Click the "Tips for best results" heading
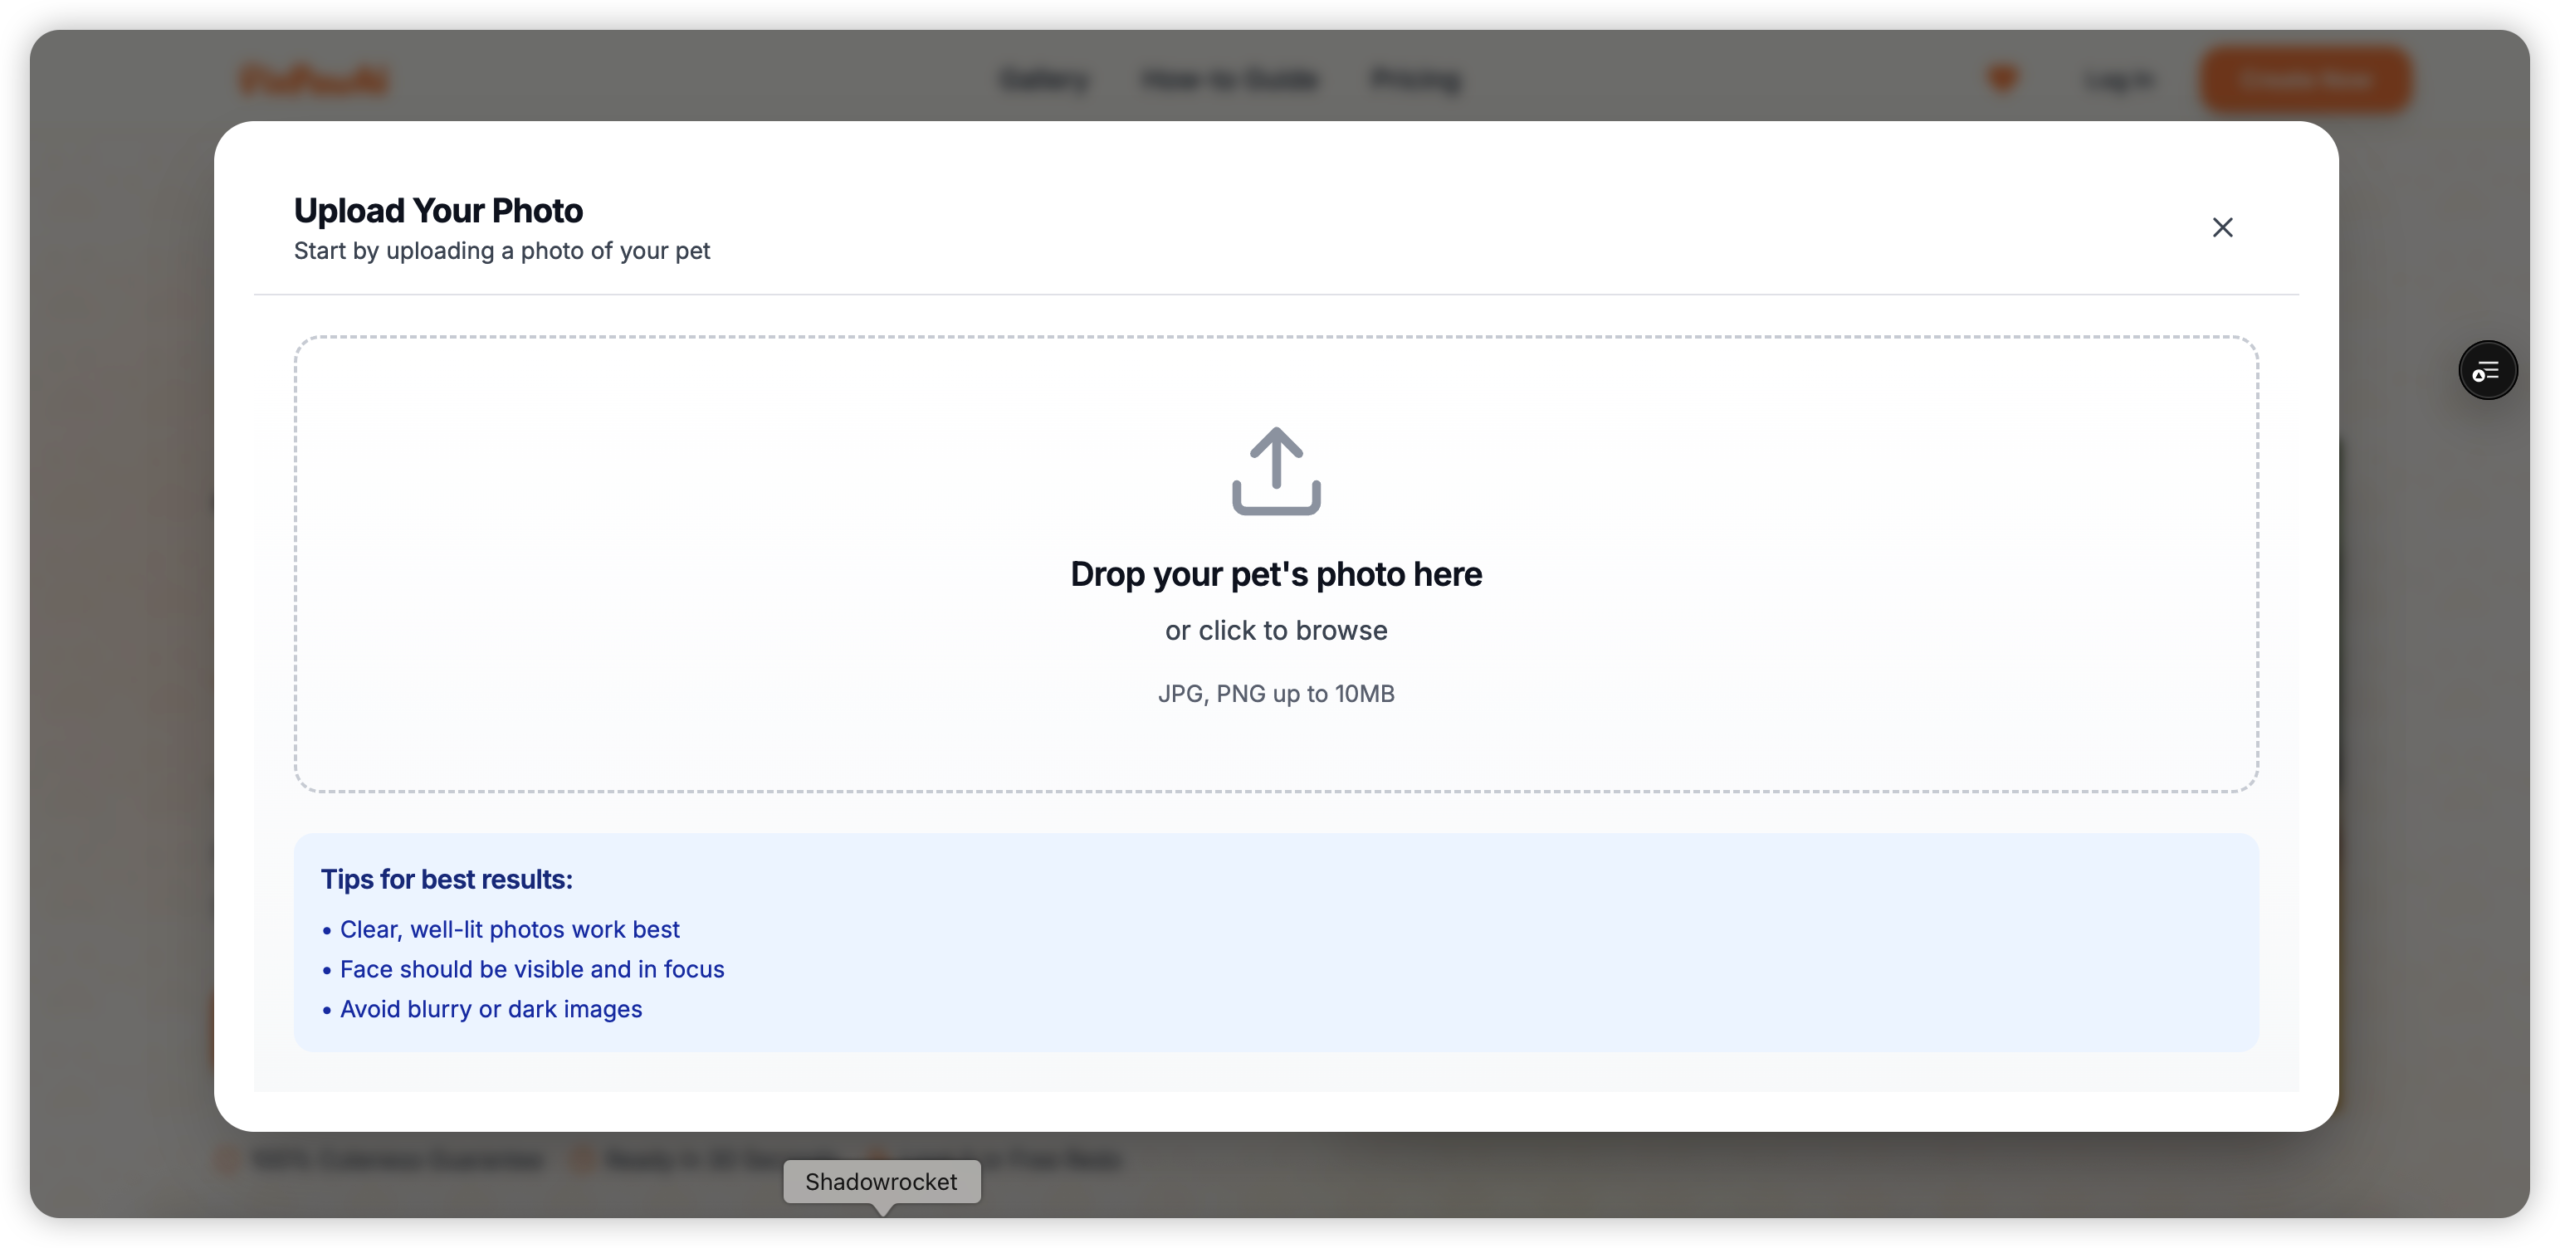Screen dimensions: 2560x1248 point(446,880)
